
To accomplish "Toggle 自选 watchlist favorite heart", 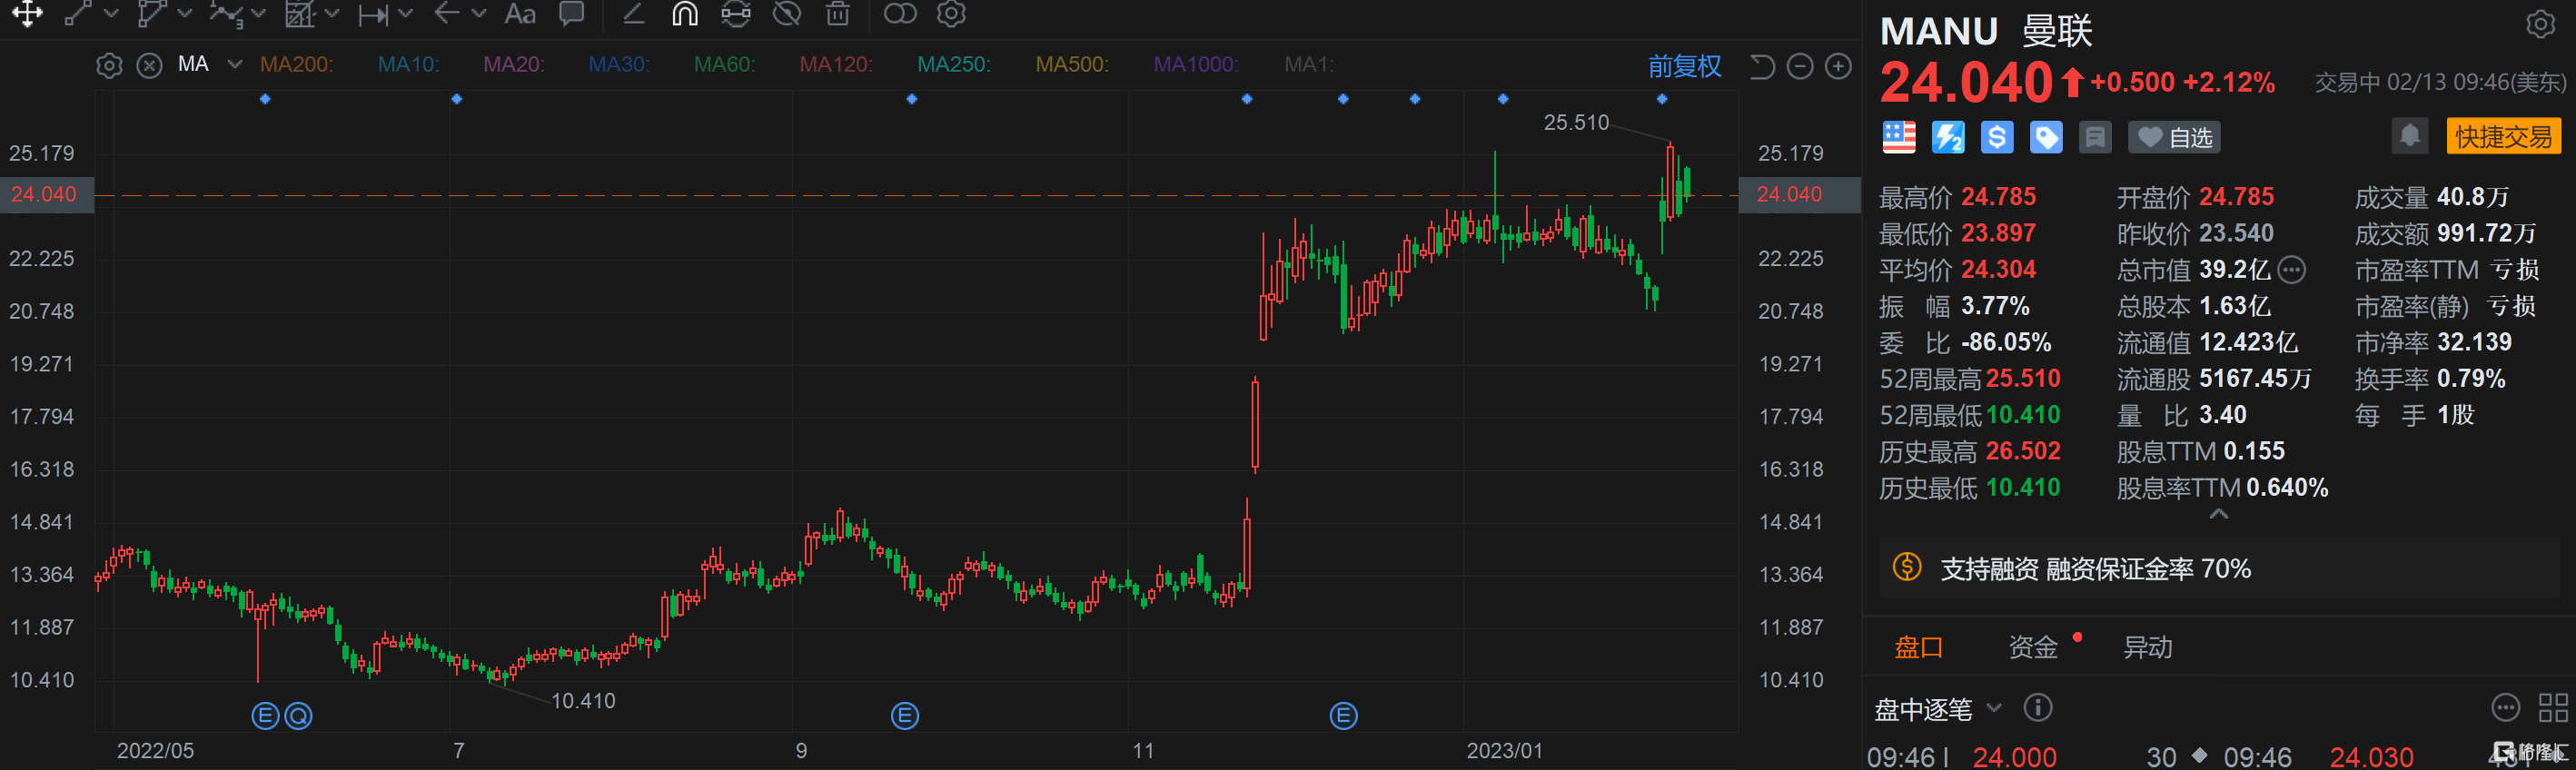I will 2174,137.
